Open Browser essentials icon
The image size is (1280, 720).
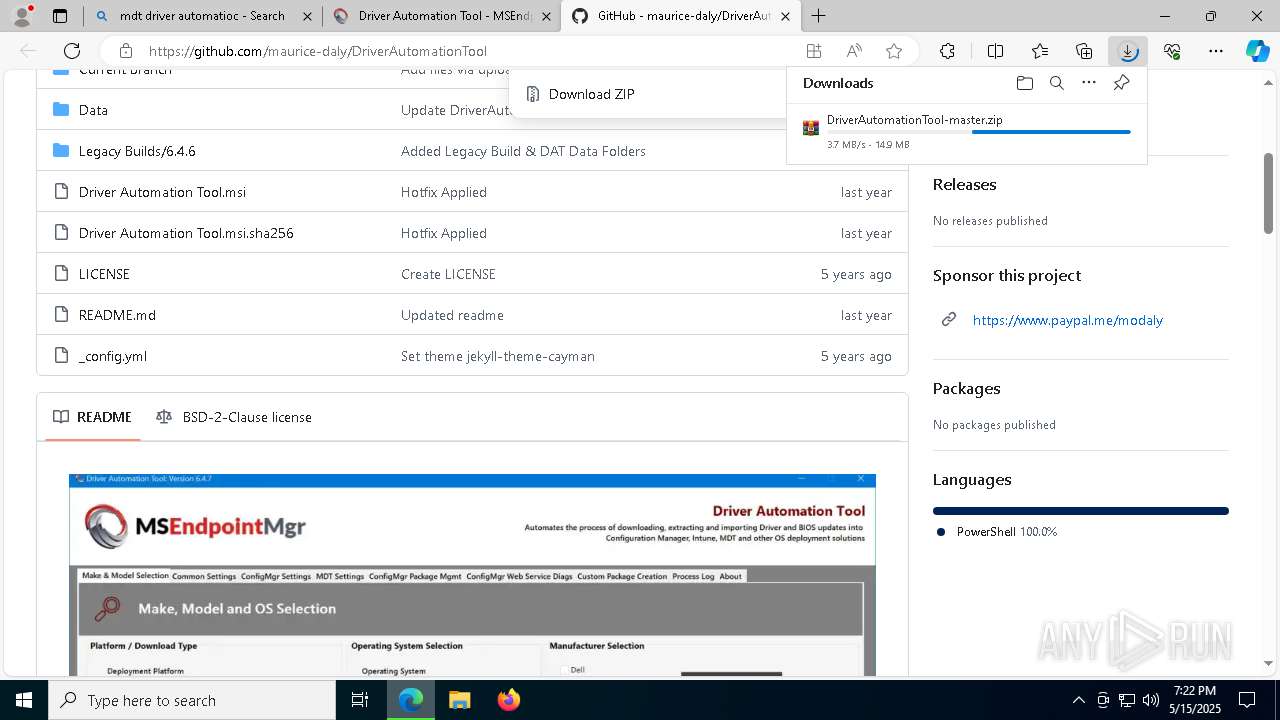[x=1172, y=51]
